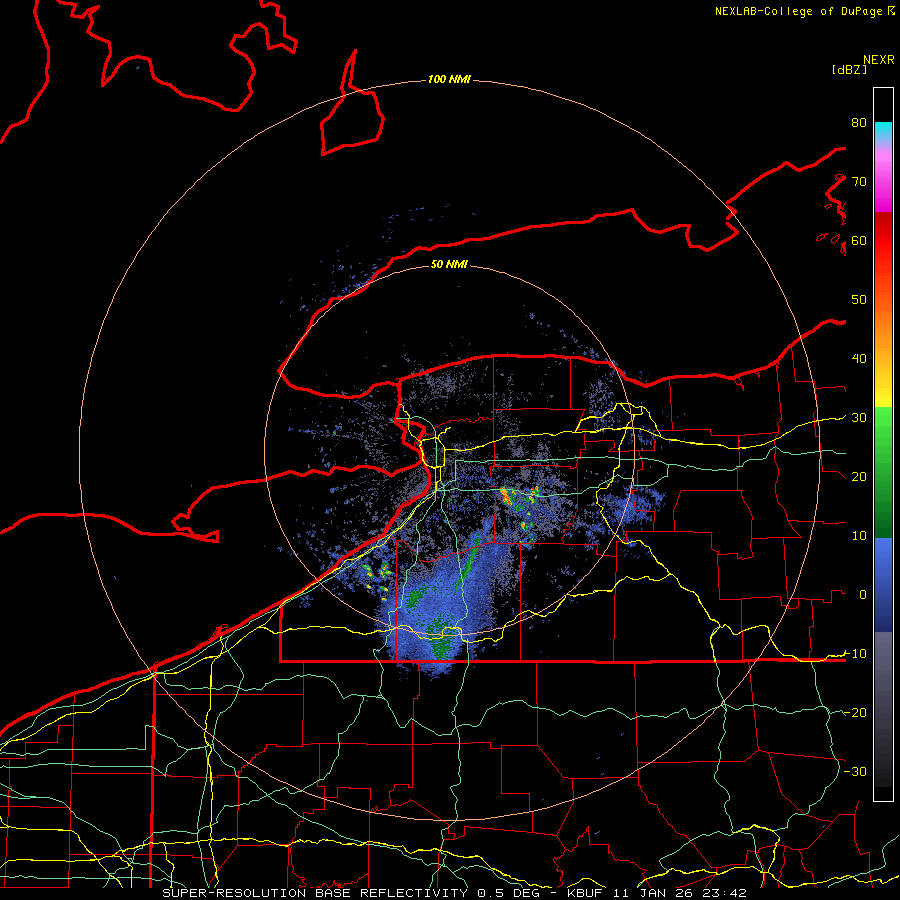Click the 40 dBZ scale value
The image size is (900, 900).
pyautogui.click(x=859, y=359)
